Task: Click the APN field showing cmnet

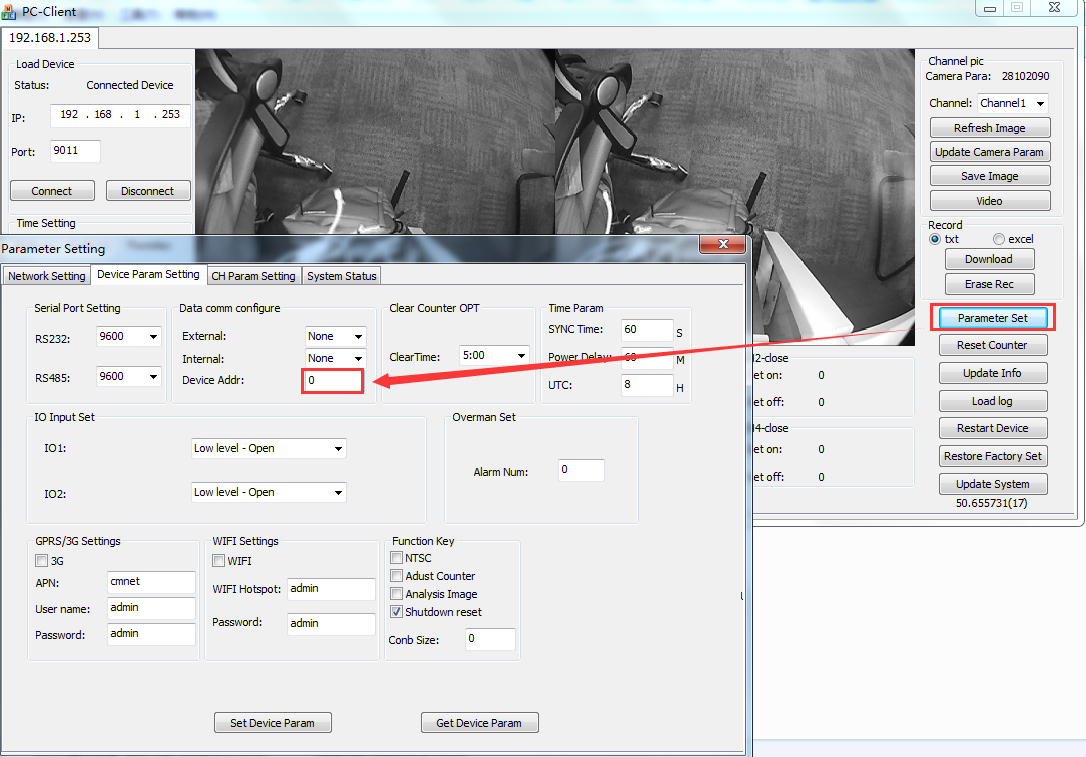Action: click(x=151, y=582)
